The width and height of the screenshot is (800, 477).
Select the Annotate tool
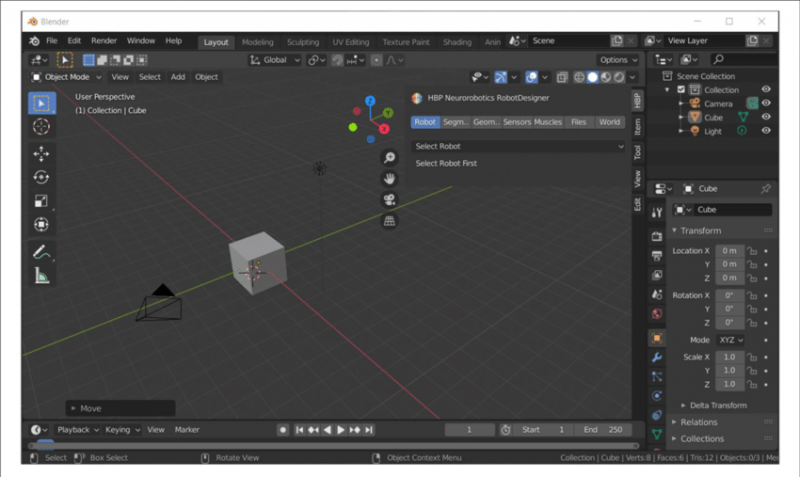(x=41, y=252)
